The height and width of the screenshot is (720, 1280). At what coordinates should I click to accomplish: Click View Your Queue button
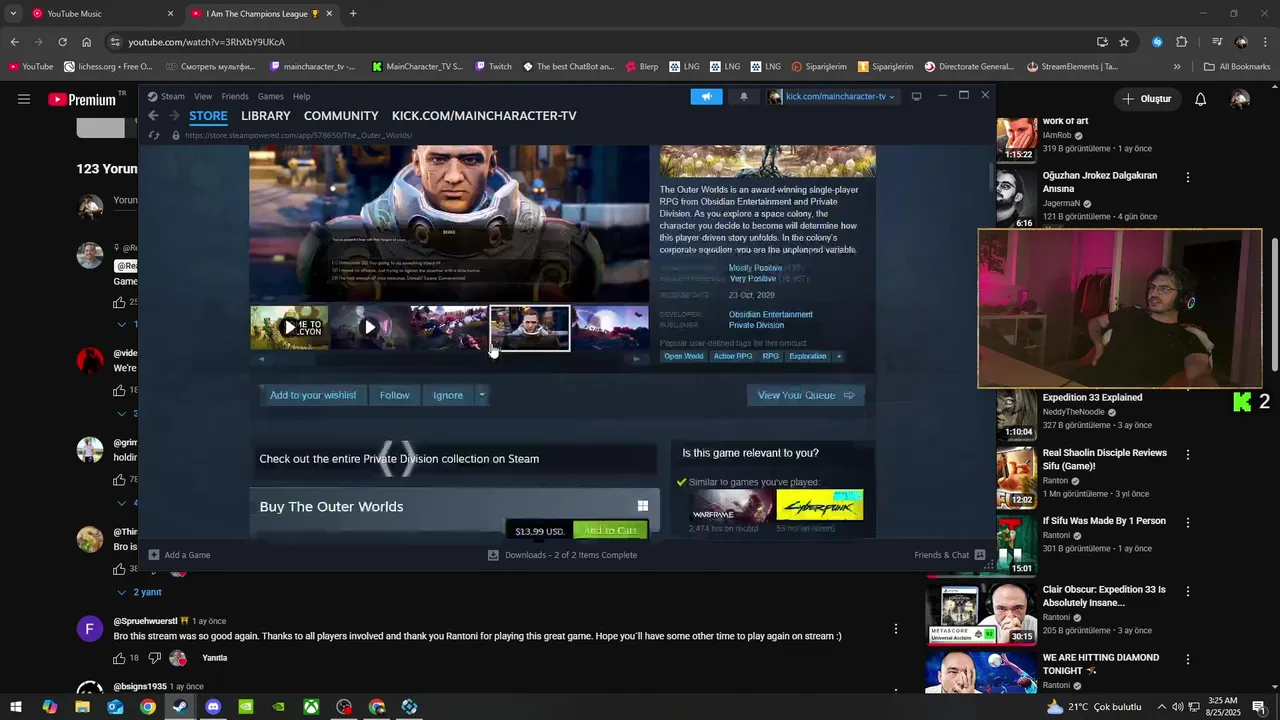(x=806, y=395)
